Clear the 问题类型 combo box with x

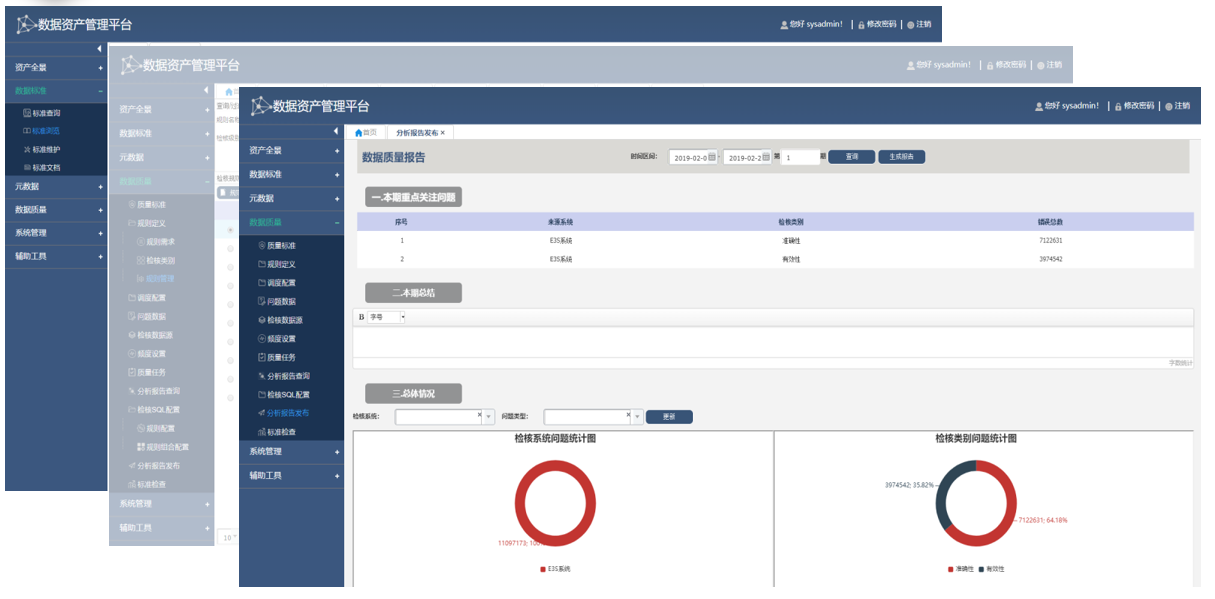point(628,414)
